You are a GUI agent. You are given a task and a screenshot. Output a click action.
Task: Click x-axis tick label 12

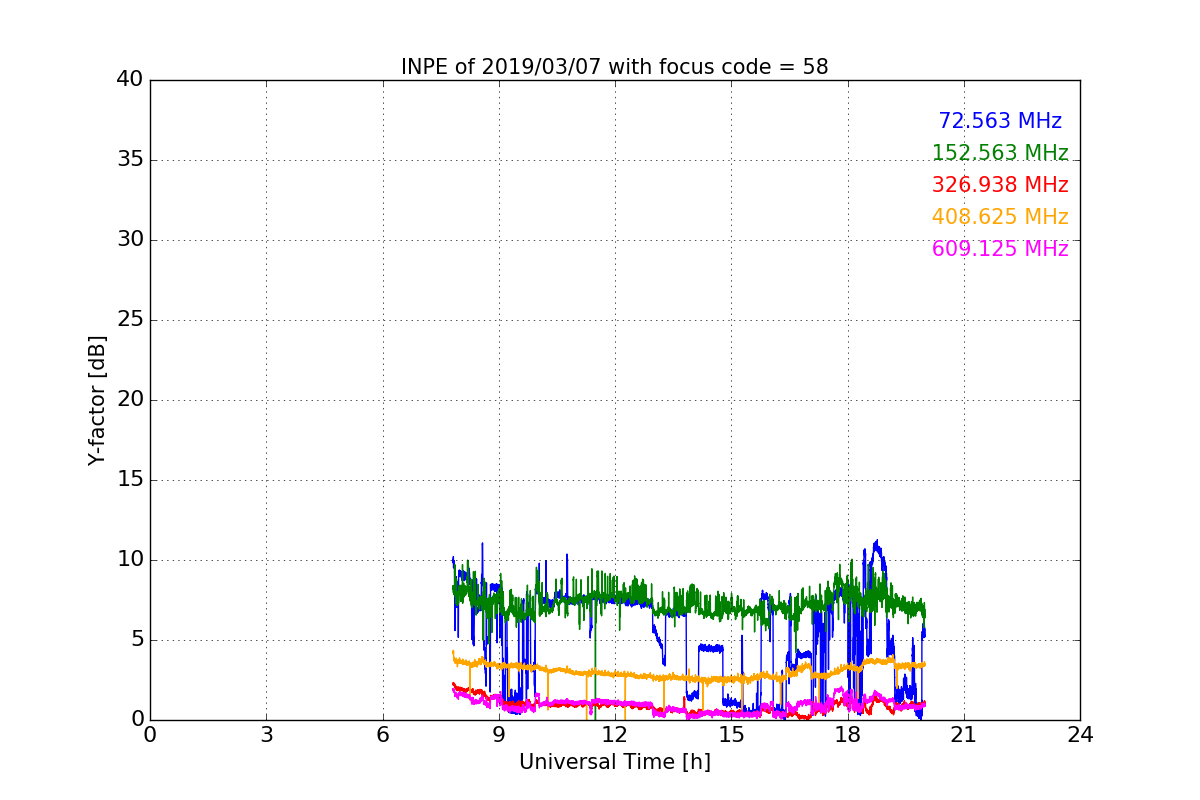(615, 734)
